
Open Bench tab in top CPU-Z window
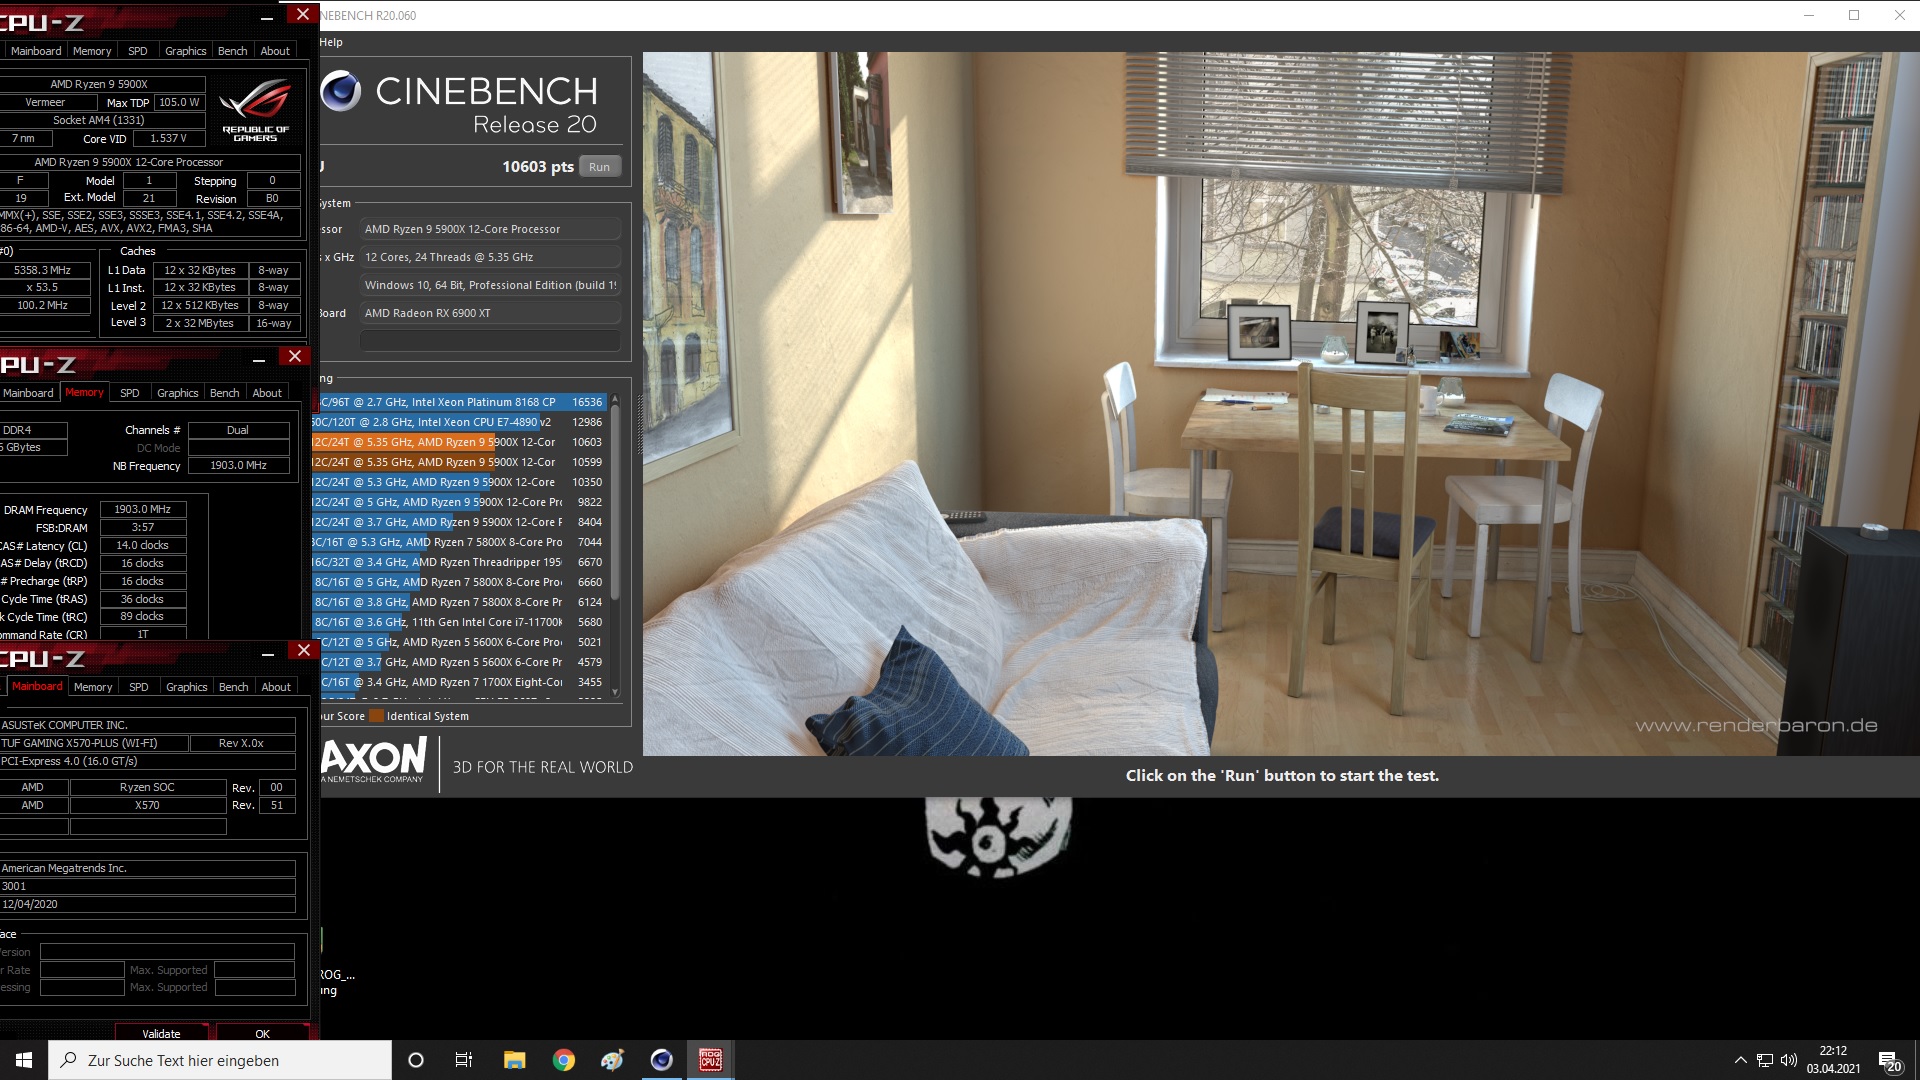pyautogui.click(x=232, y=51)
